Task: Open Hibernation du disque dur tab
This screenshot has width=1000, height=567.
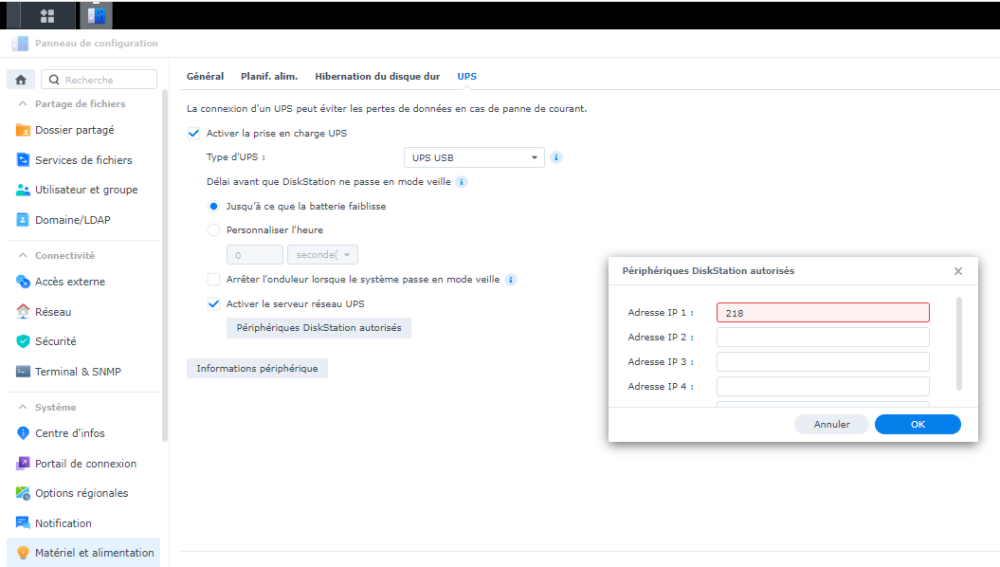Action: coord(378,77)
